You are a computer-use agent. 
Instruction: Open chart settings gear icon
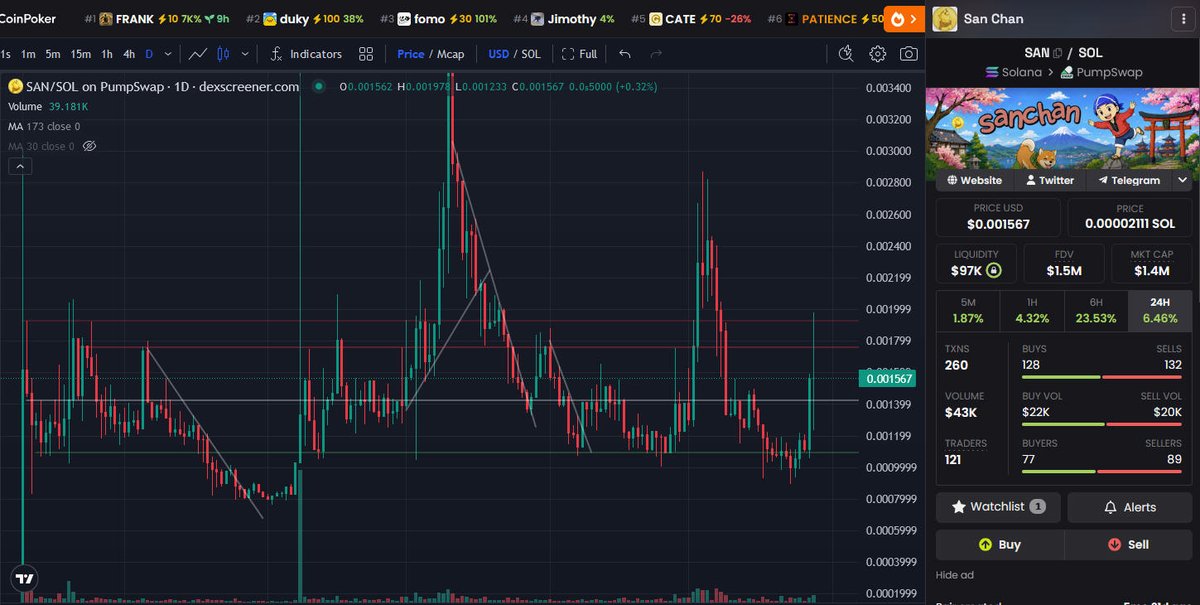click(877, 54)
